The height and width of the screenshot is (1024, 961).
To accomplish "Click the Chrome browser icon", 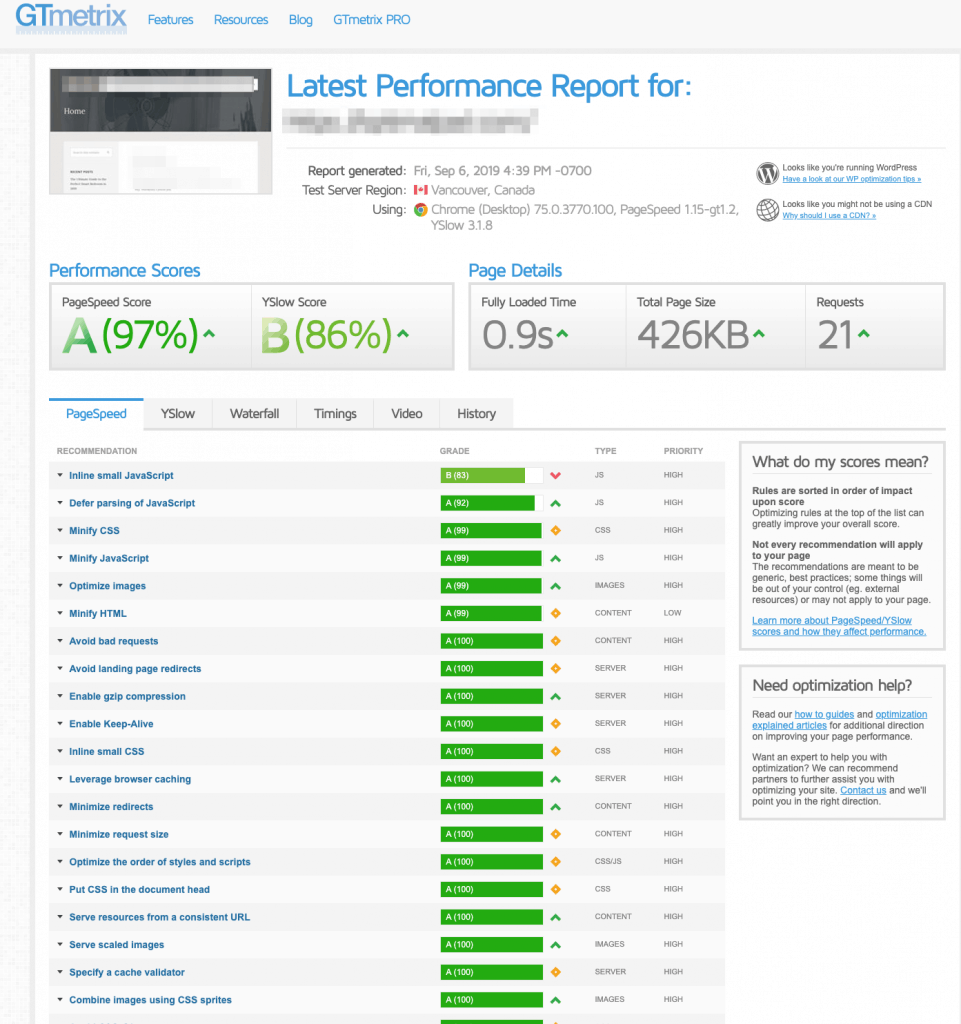I will point(420,210).
